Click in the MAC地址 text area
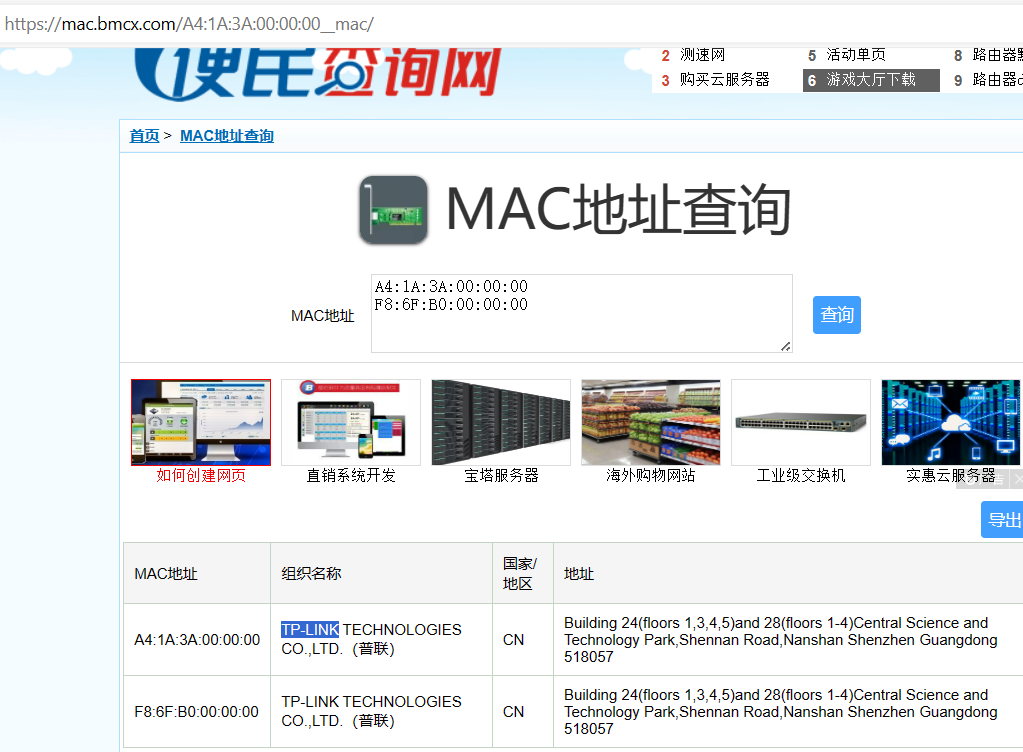Screen dimensions: 1023x752 (581, 314)
